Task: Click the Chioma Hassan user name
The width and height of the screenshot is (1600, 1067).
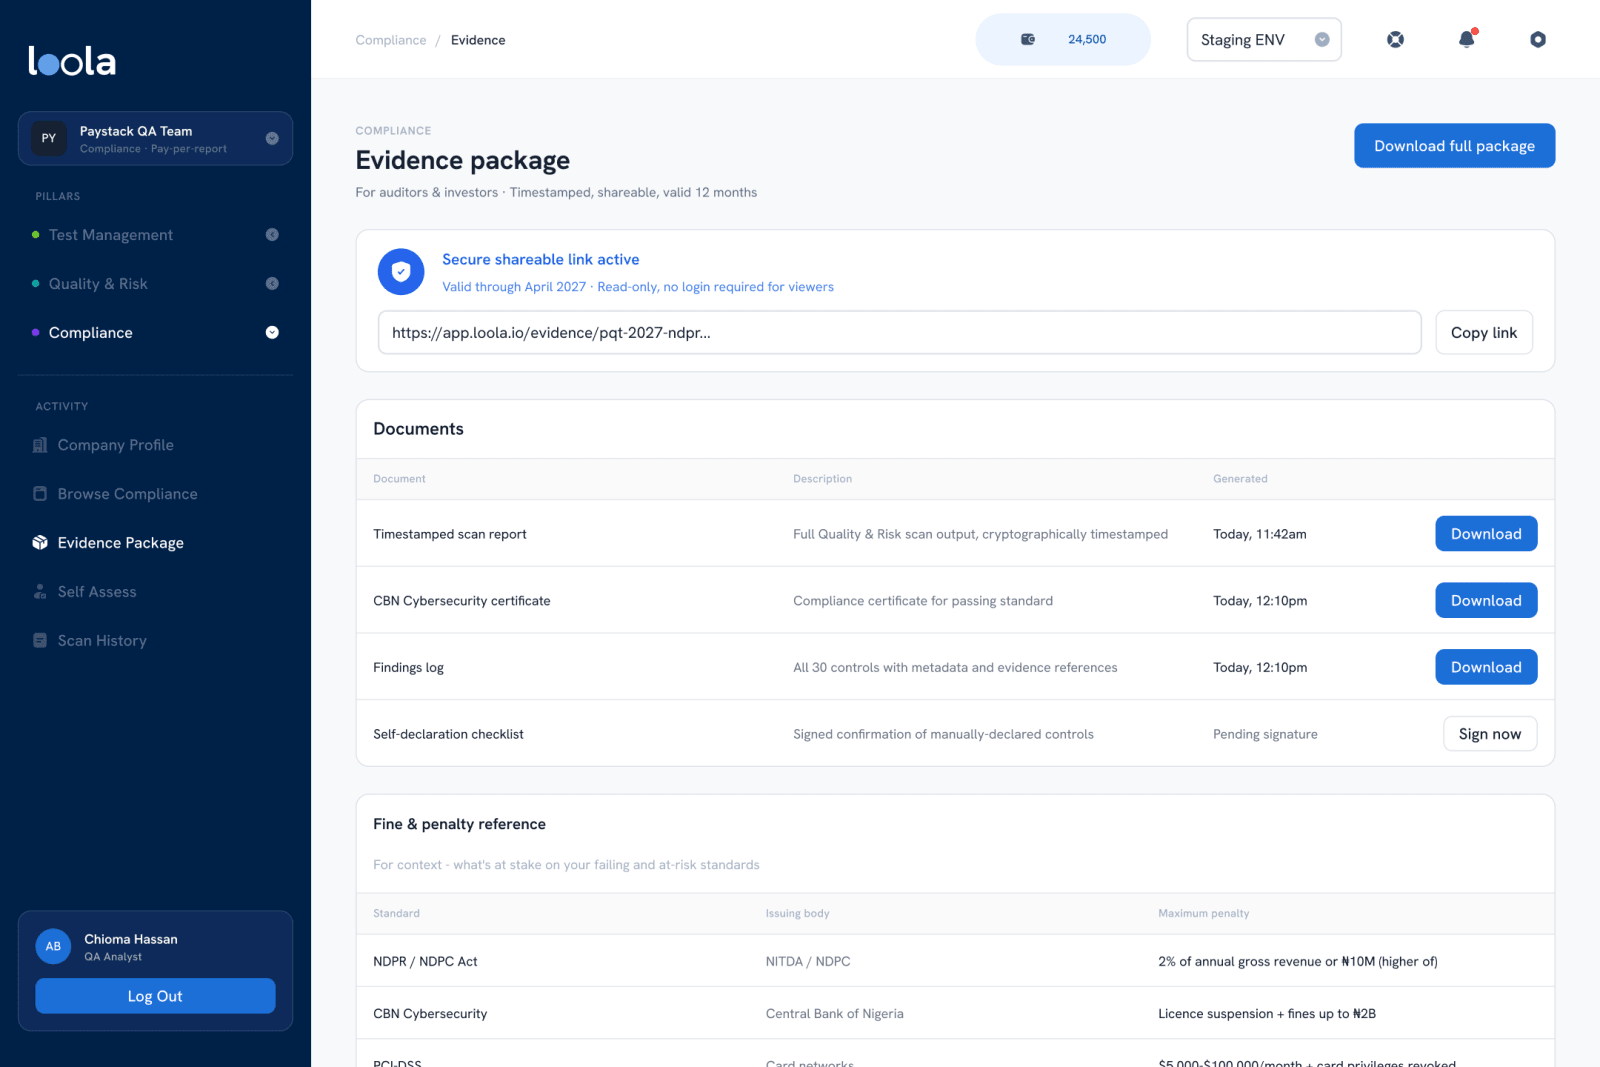Action: pos(131,939)
